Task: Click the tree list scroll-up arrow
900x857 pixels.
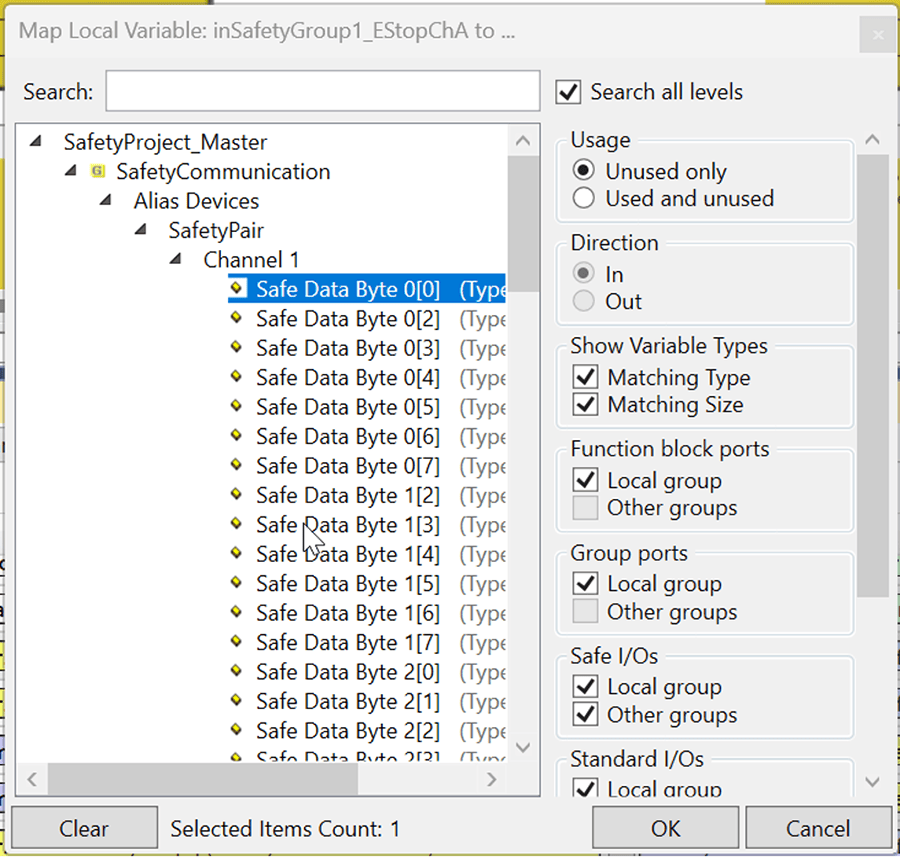Action: (x=523, y=141)
